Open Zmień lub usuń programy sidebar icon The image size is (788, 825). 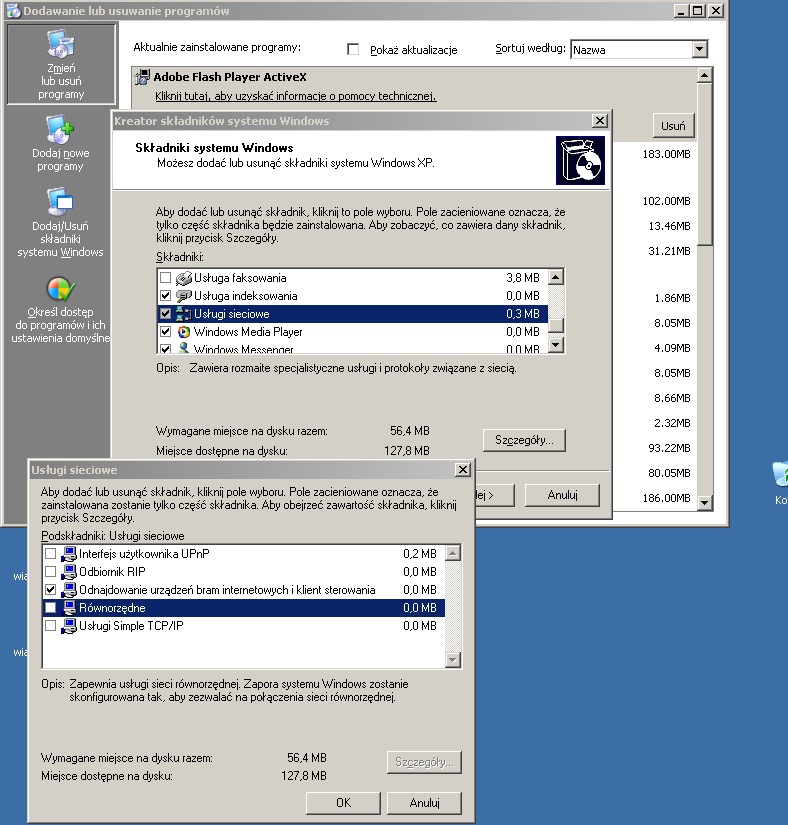(x=61, y=43)
